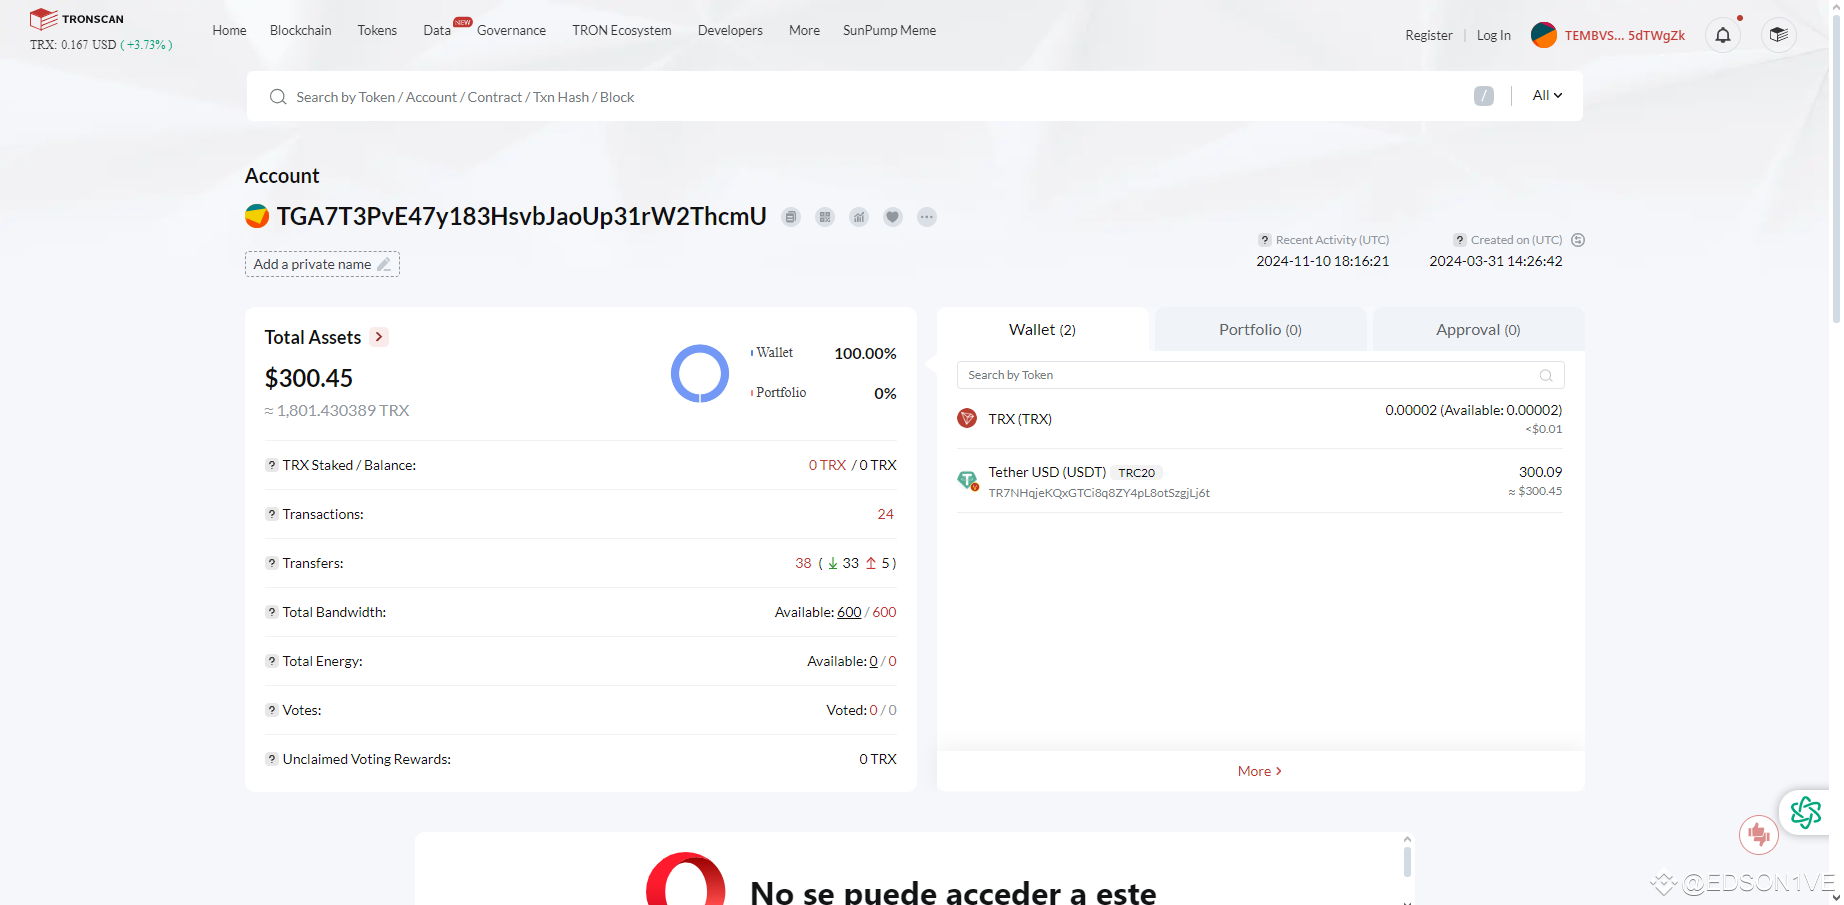This screenshot has height=905, width=1844.
Task: Click the magnifier in Search by Token field
Action: point(1546,376)
